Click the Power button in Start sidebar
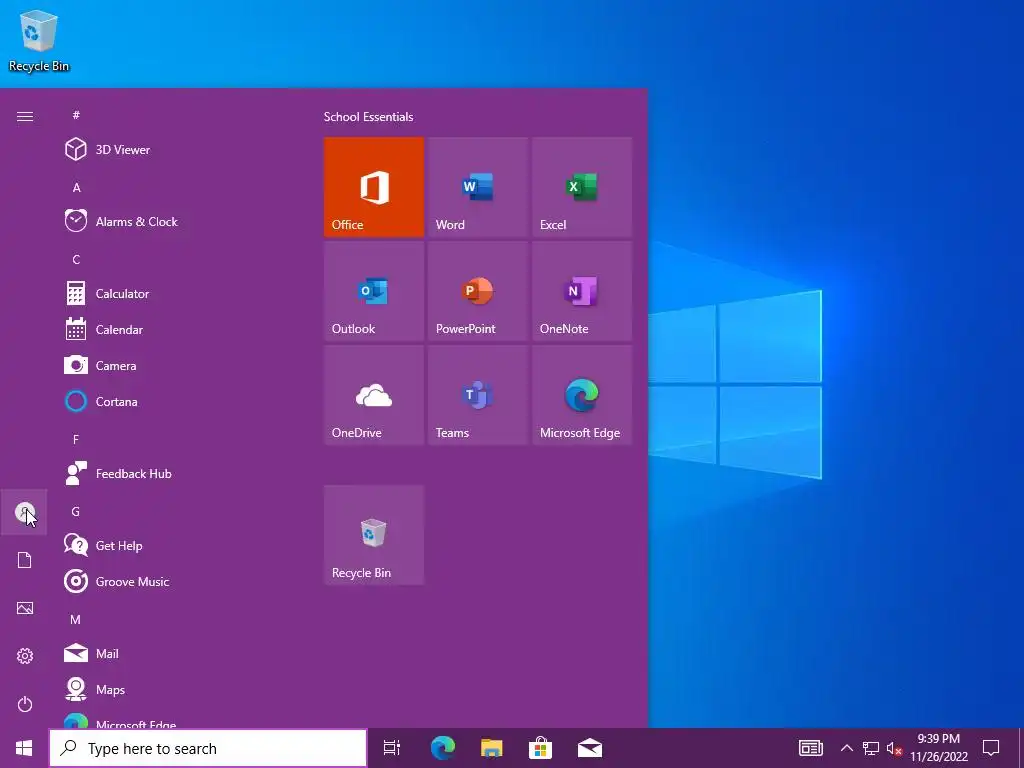 pos(24,704)
